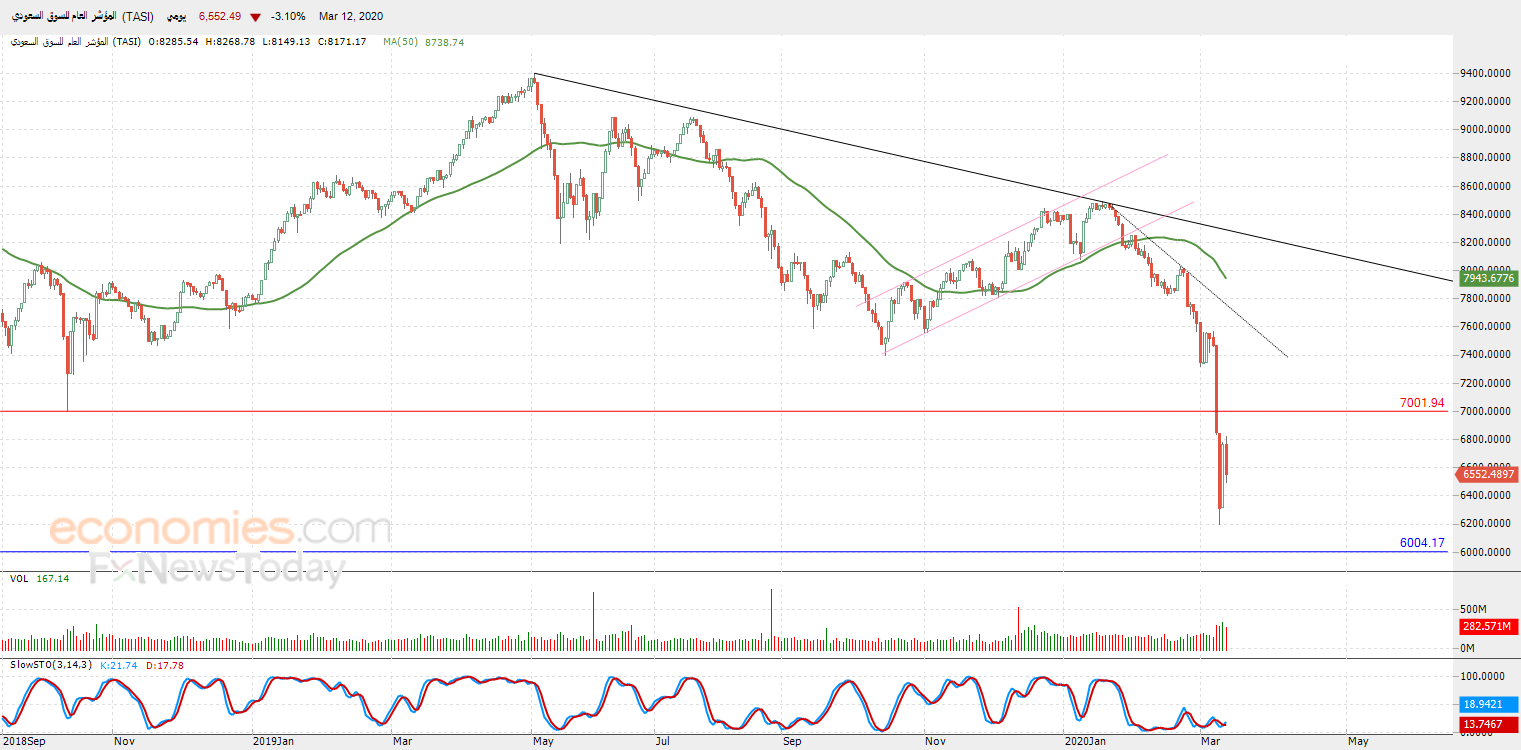Select the blue 6004.17 support line label
This screenshot has width=1521, height=750.
1422,543
